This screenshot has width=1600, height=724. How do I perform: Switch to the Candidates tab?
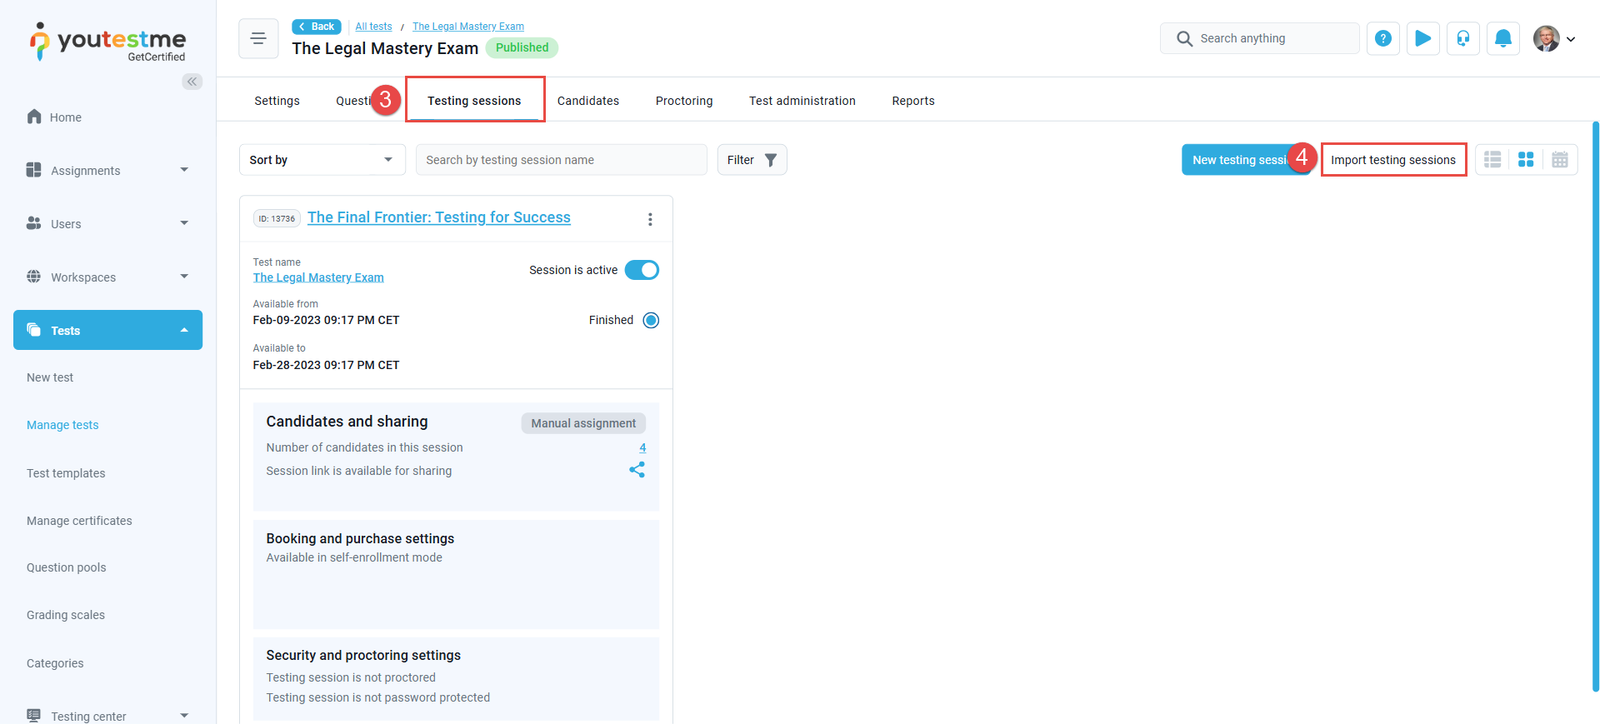[588, 101]
